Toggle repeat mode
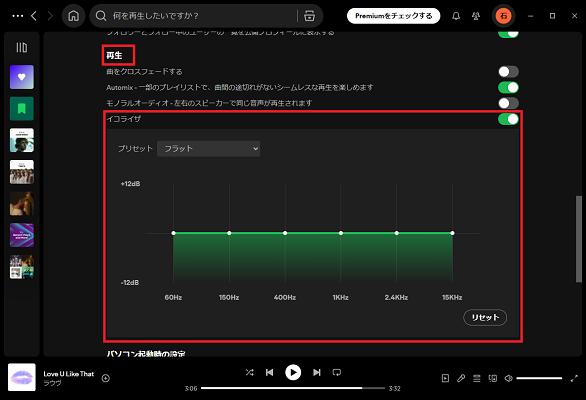This screenshot has height=400, width=586. coord(337,372)
